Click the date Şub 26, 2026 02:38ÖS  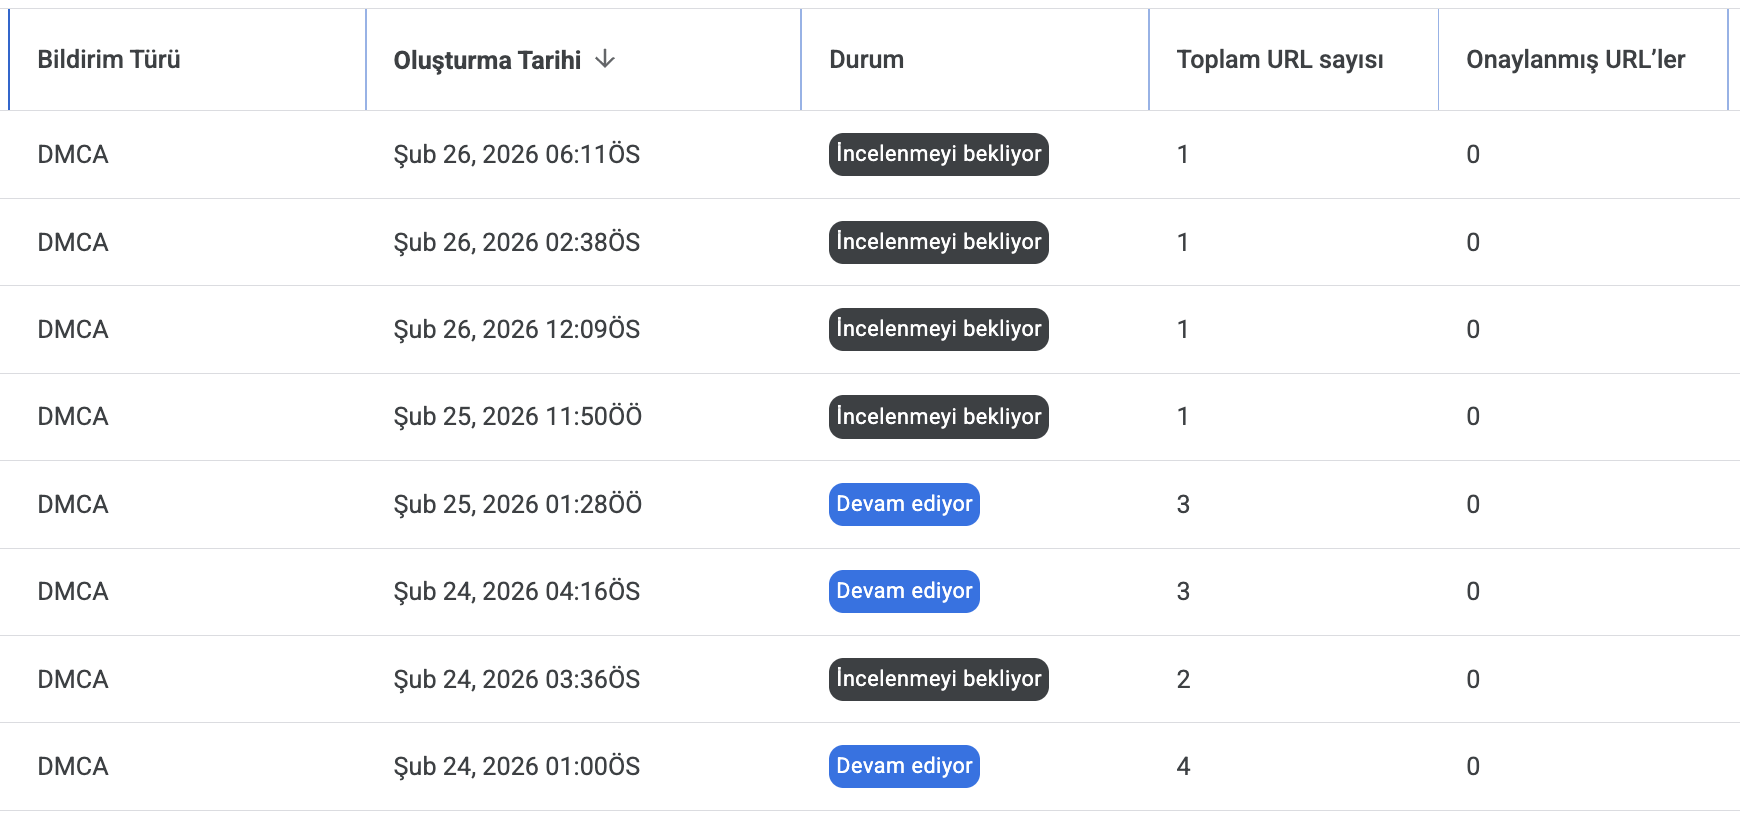(516, 242)
